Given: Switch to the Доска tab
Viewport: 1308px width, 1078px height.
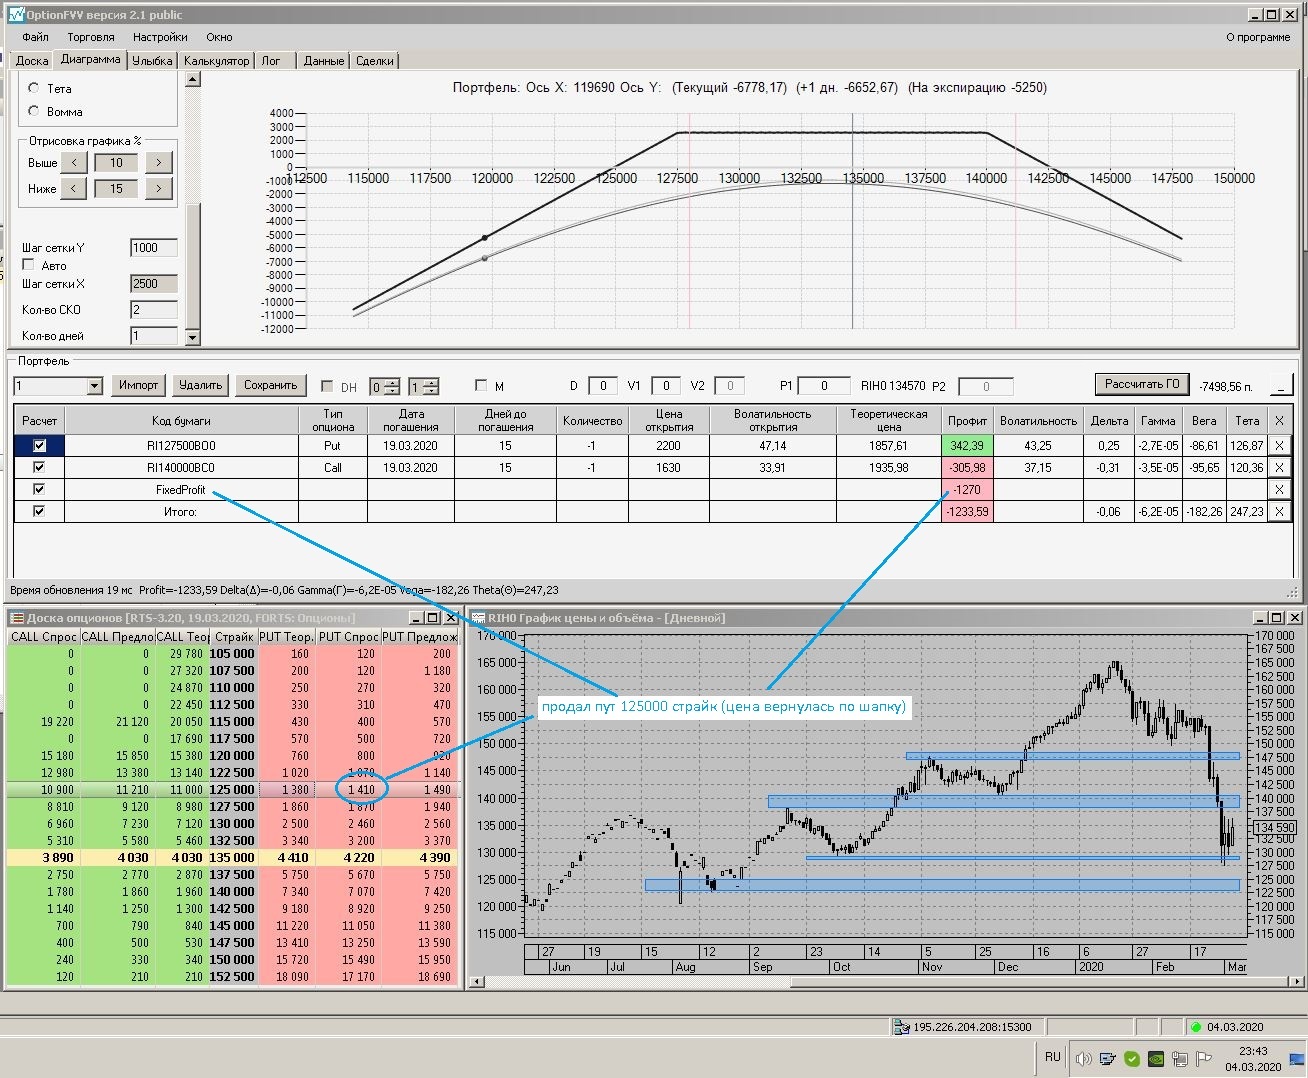Looking at the screenshot, I should point(32,61).
